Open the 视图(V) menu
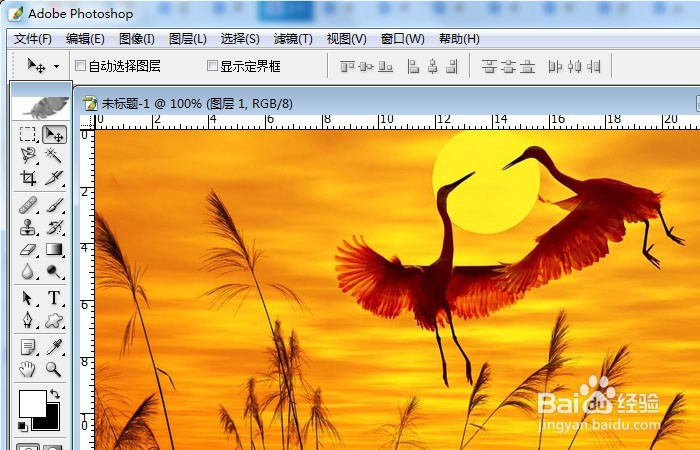 pyautogui.click(x=346, y=39)
